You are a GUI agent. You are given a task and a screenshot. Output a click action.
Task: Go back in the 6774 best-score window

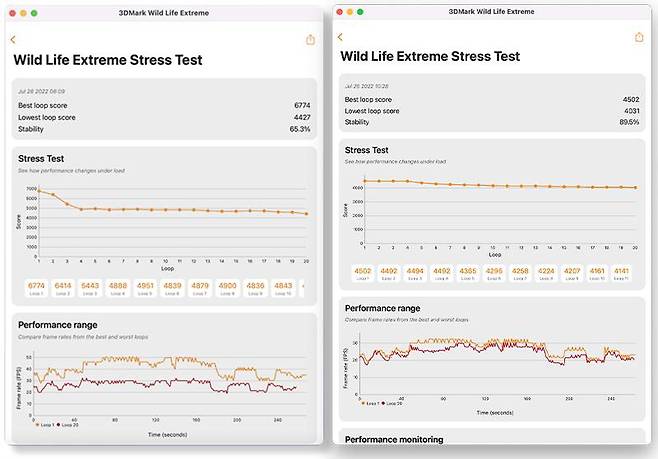(x=13, y=40)
